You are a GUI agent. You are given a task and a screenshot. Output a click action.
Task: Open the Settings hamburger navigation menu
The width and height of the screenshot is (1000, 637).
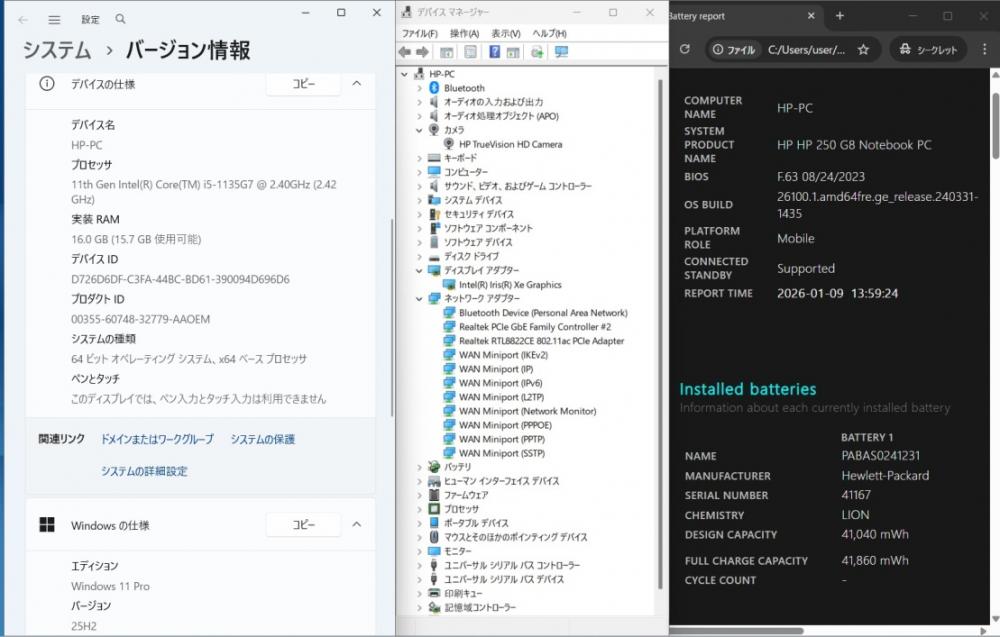[54, 19]
